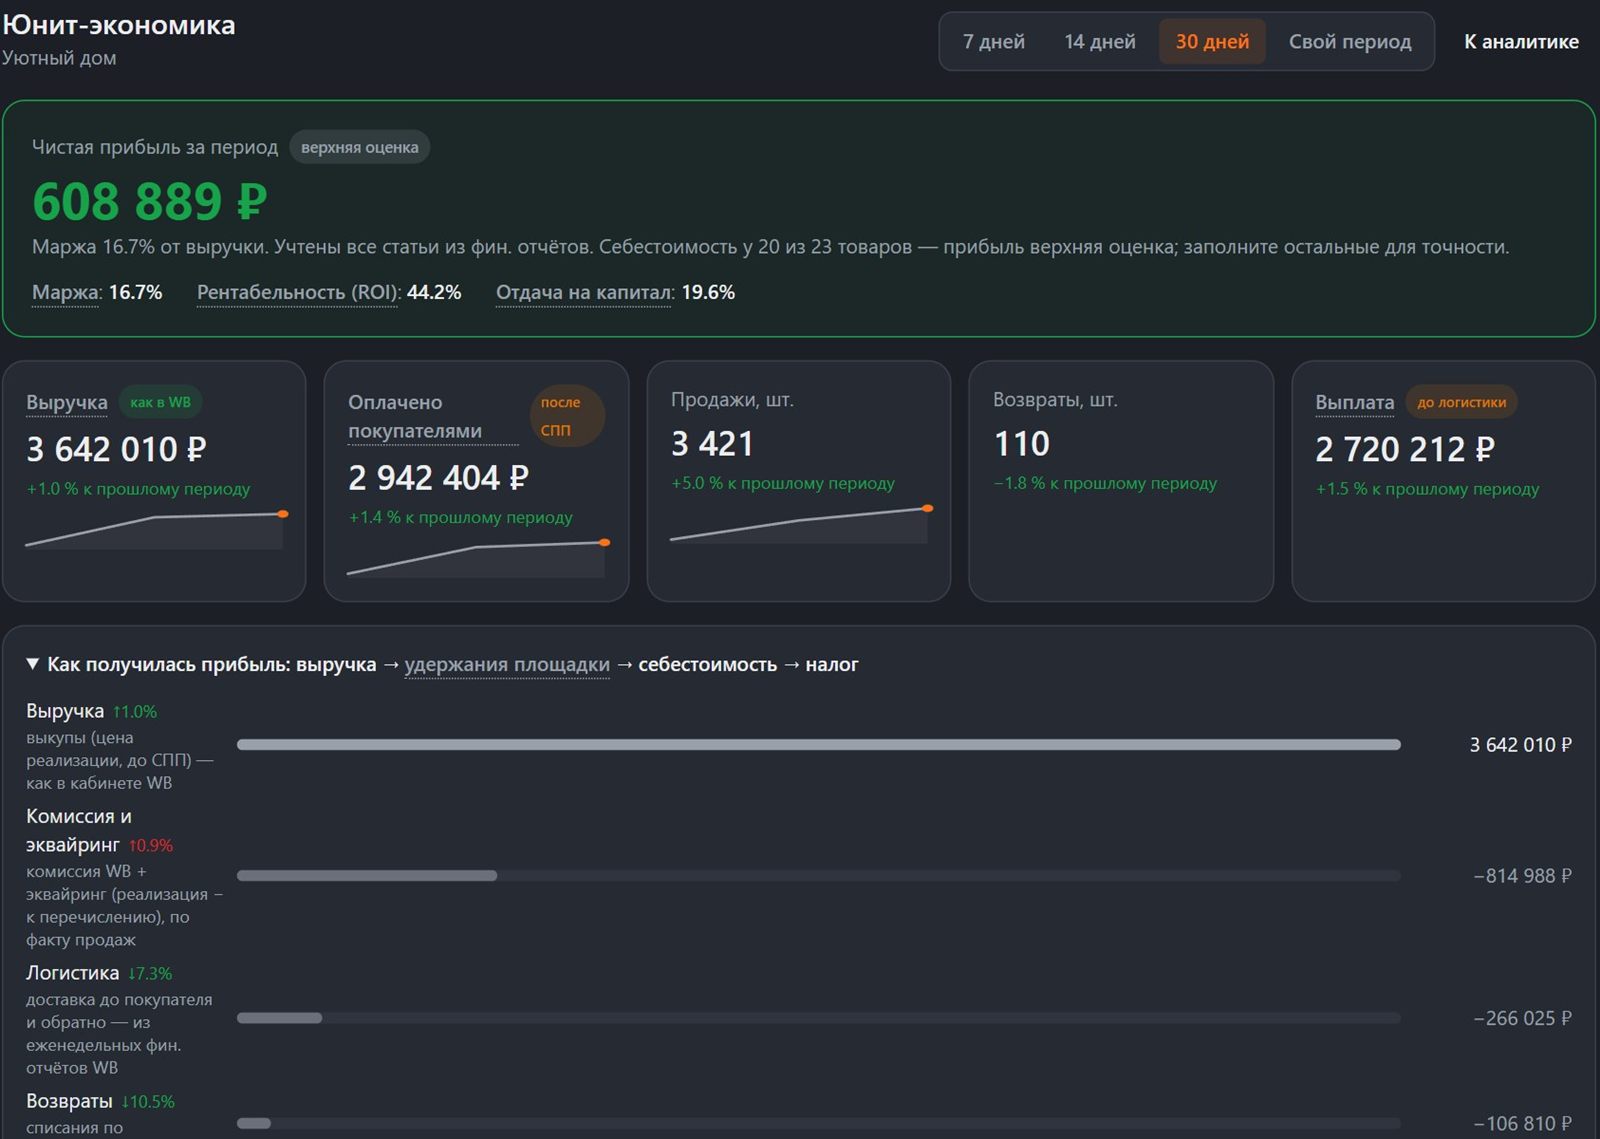Click the +5.0 % к прошлому периоду text
This screenshot has height=1139, width=1600.
[783, 483]
